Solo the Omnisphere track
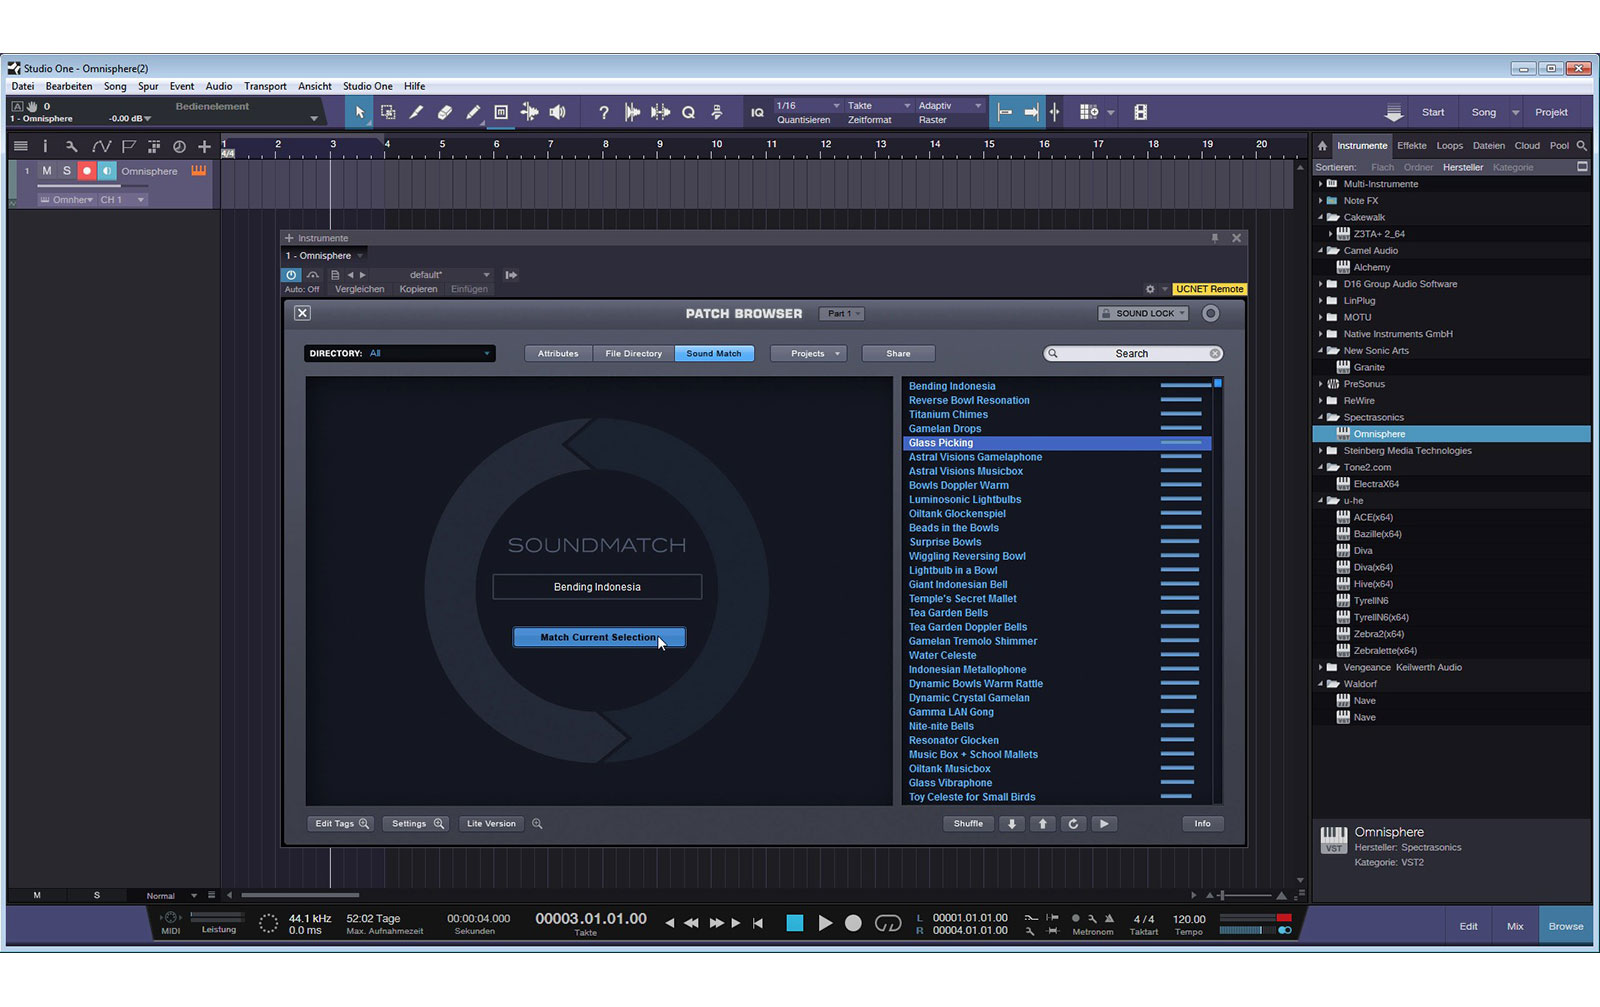 [x=67, y=171]
